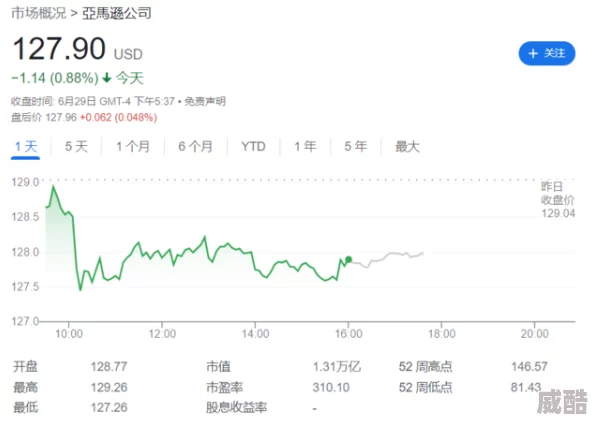
Task: Click the 最高 row label
Action: [25, 387]
